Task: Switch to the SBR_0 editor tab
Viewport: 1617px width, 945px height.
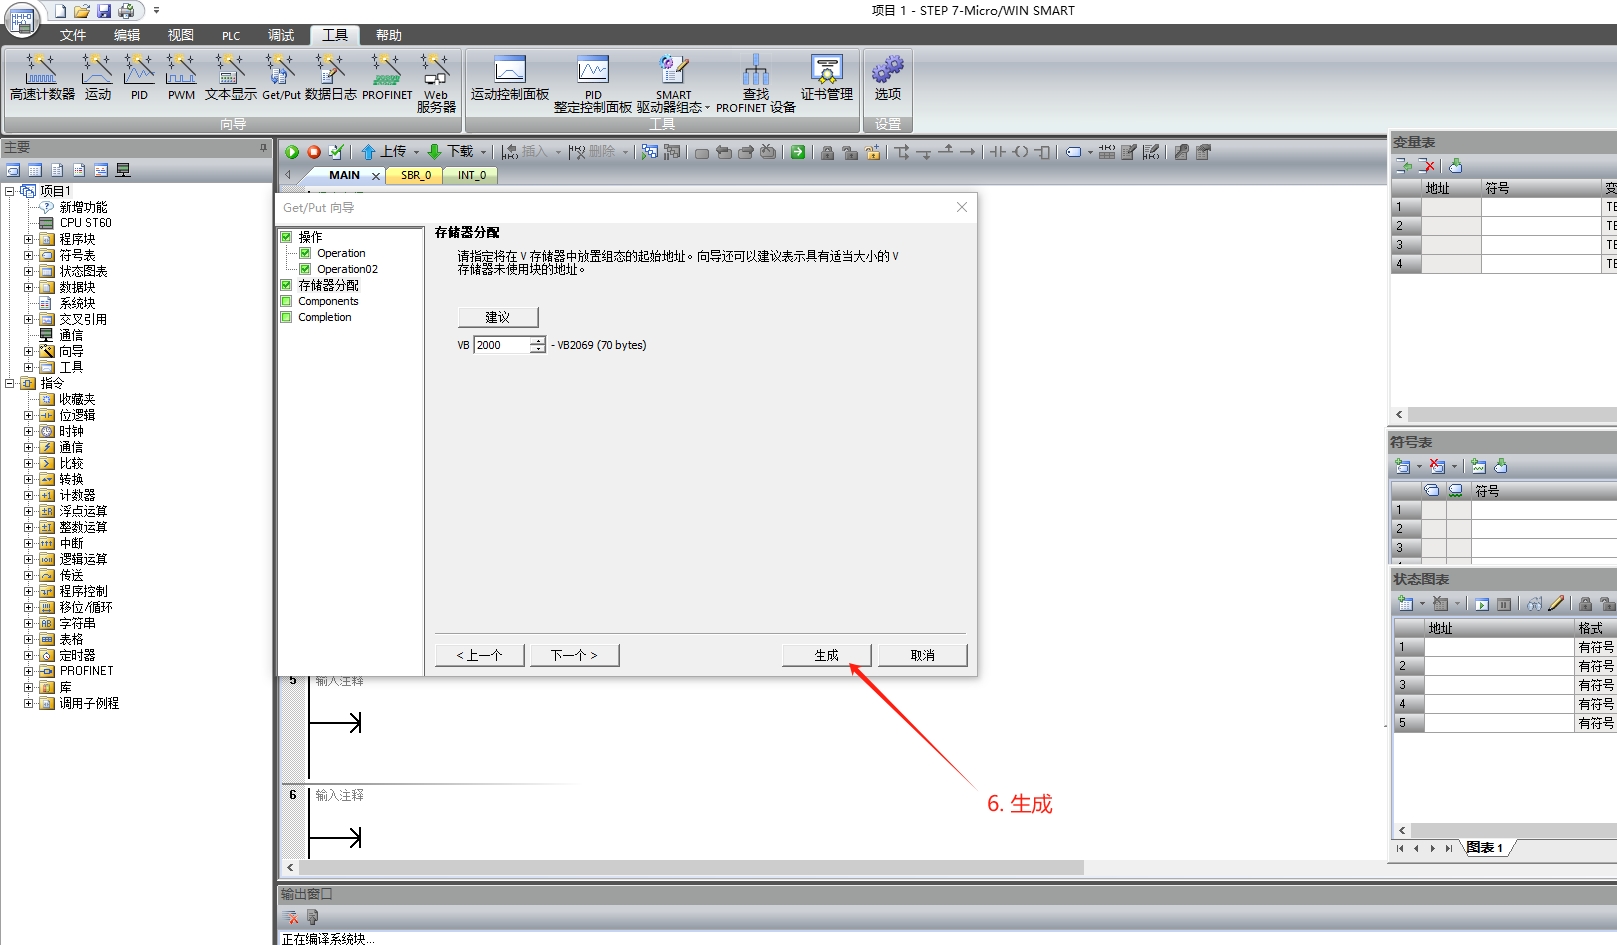Action: (416, 175)
